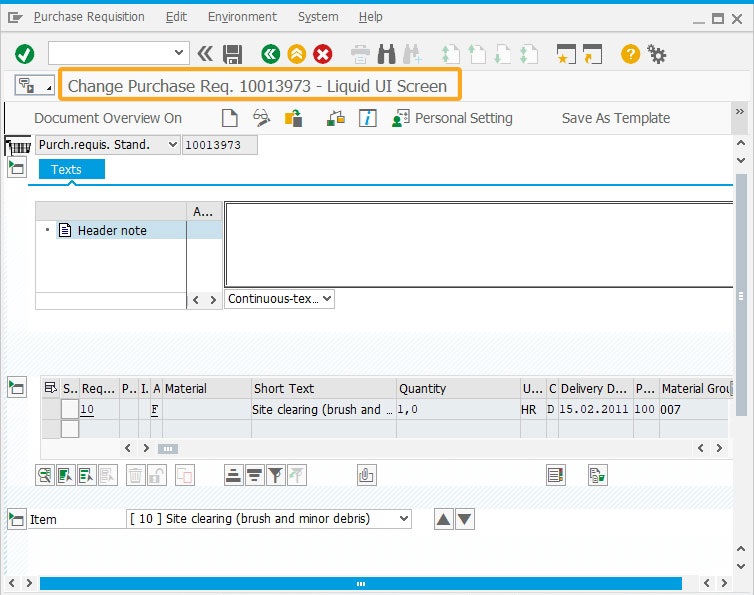Open Customize Local Layout gear icon
754x595 pixels.
click(x=656, y=54)
